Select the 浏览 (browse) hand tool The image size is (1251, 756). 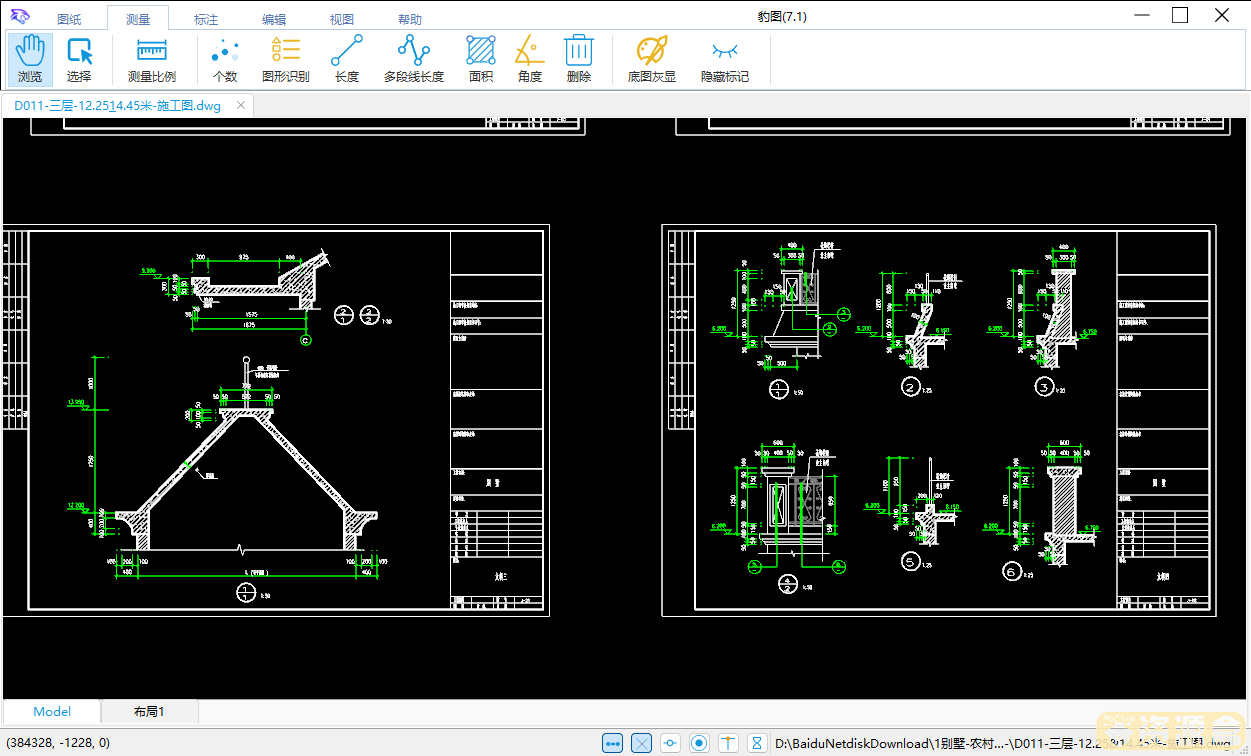[30, 59]
